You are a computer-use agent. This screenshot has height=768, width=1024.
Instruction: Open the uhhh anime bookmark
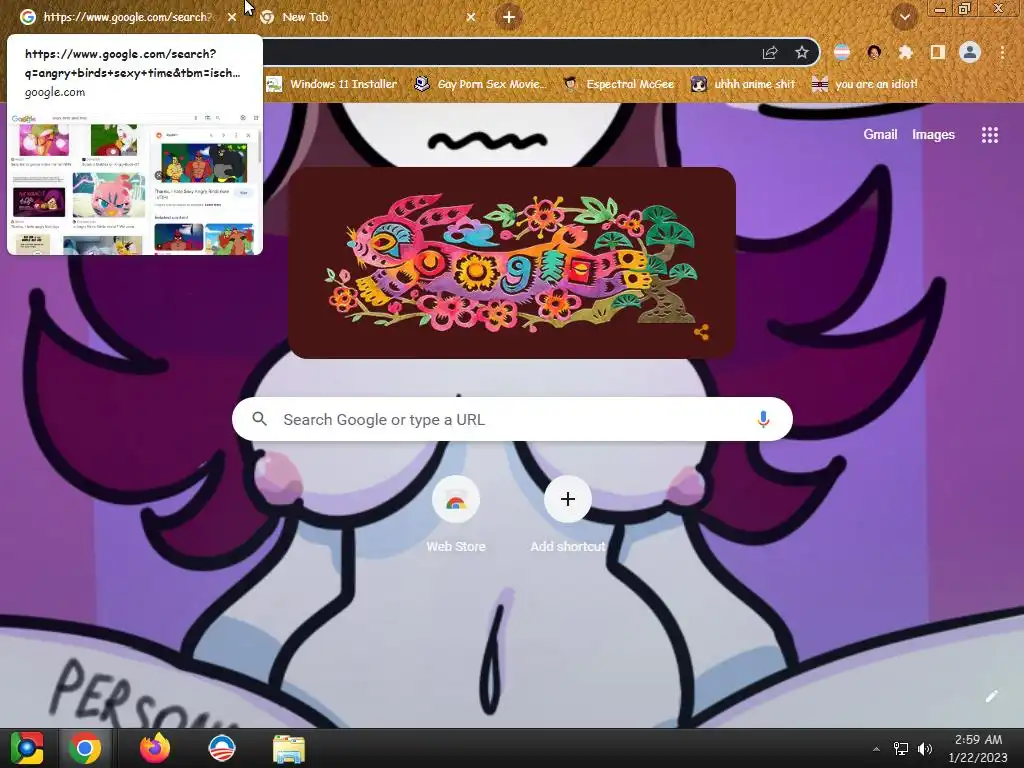tap(743, 84)
